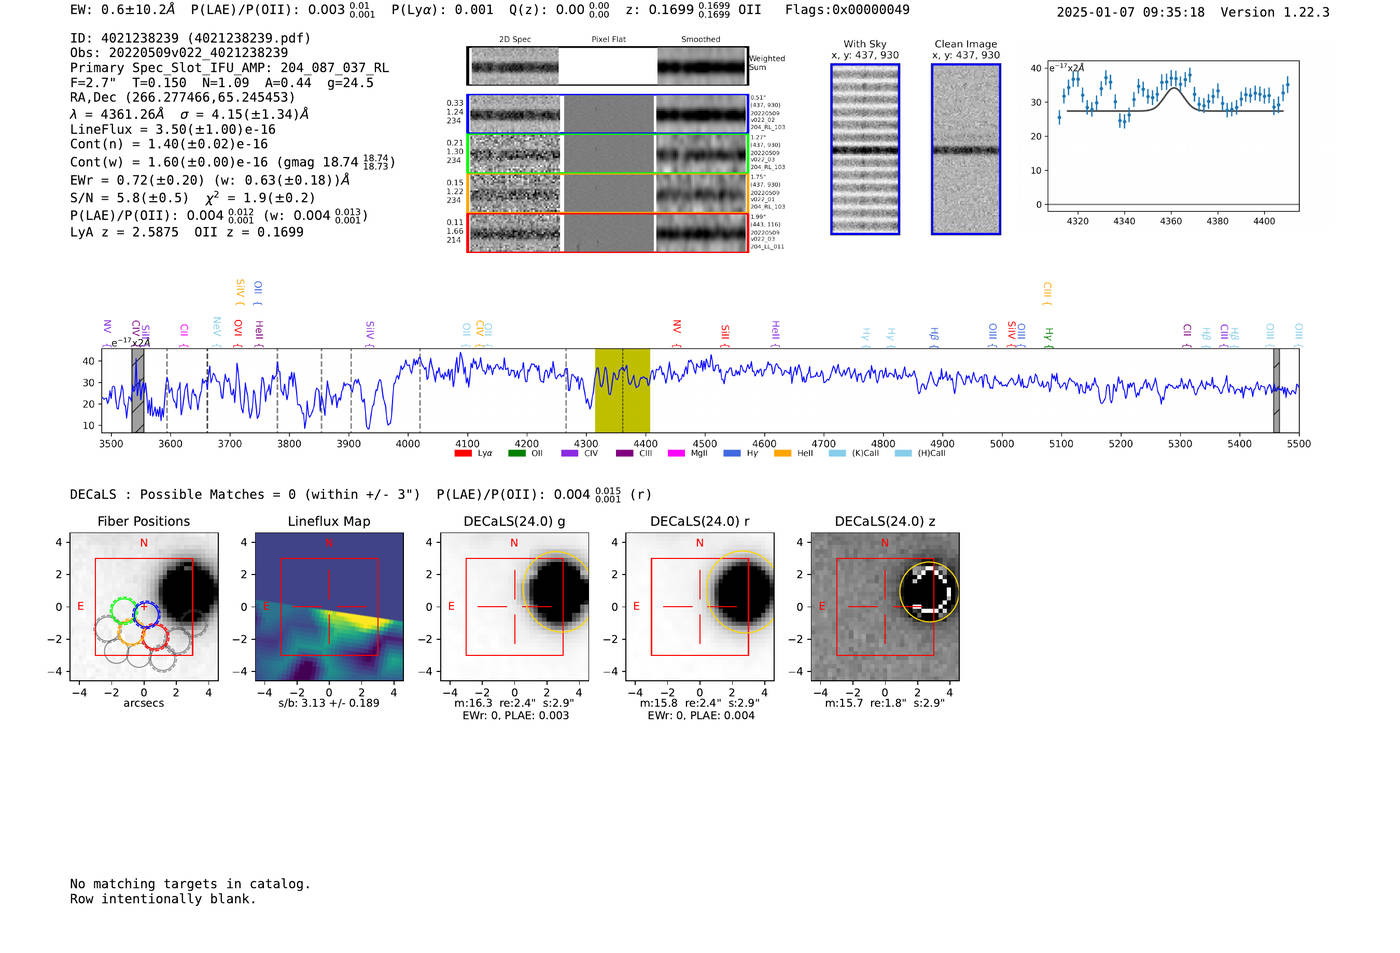Select the red-framed fiber 2D spectrum row
Viewport: 1400px width, 953px height.
point(608,232)
